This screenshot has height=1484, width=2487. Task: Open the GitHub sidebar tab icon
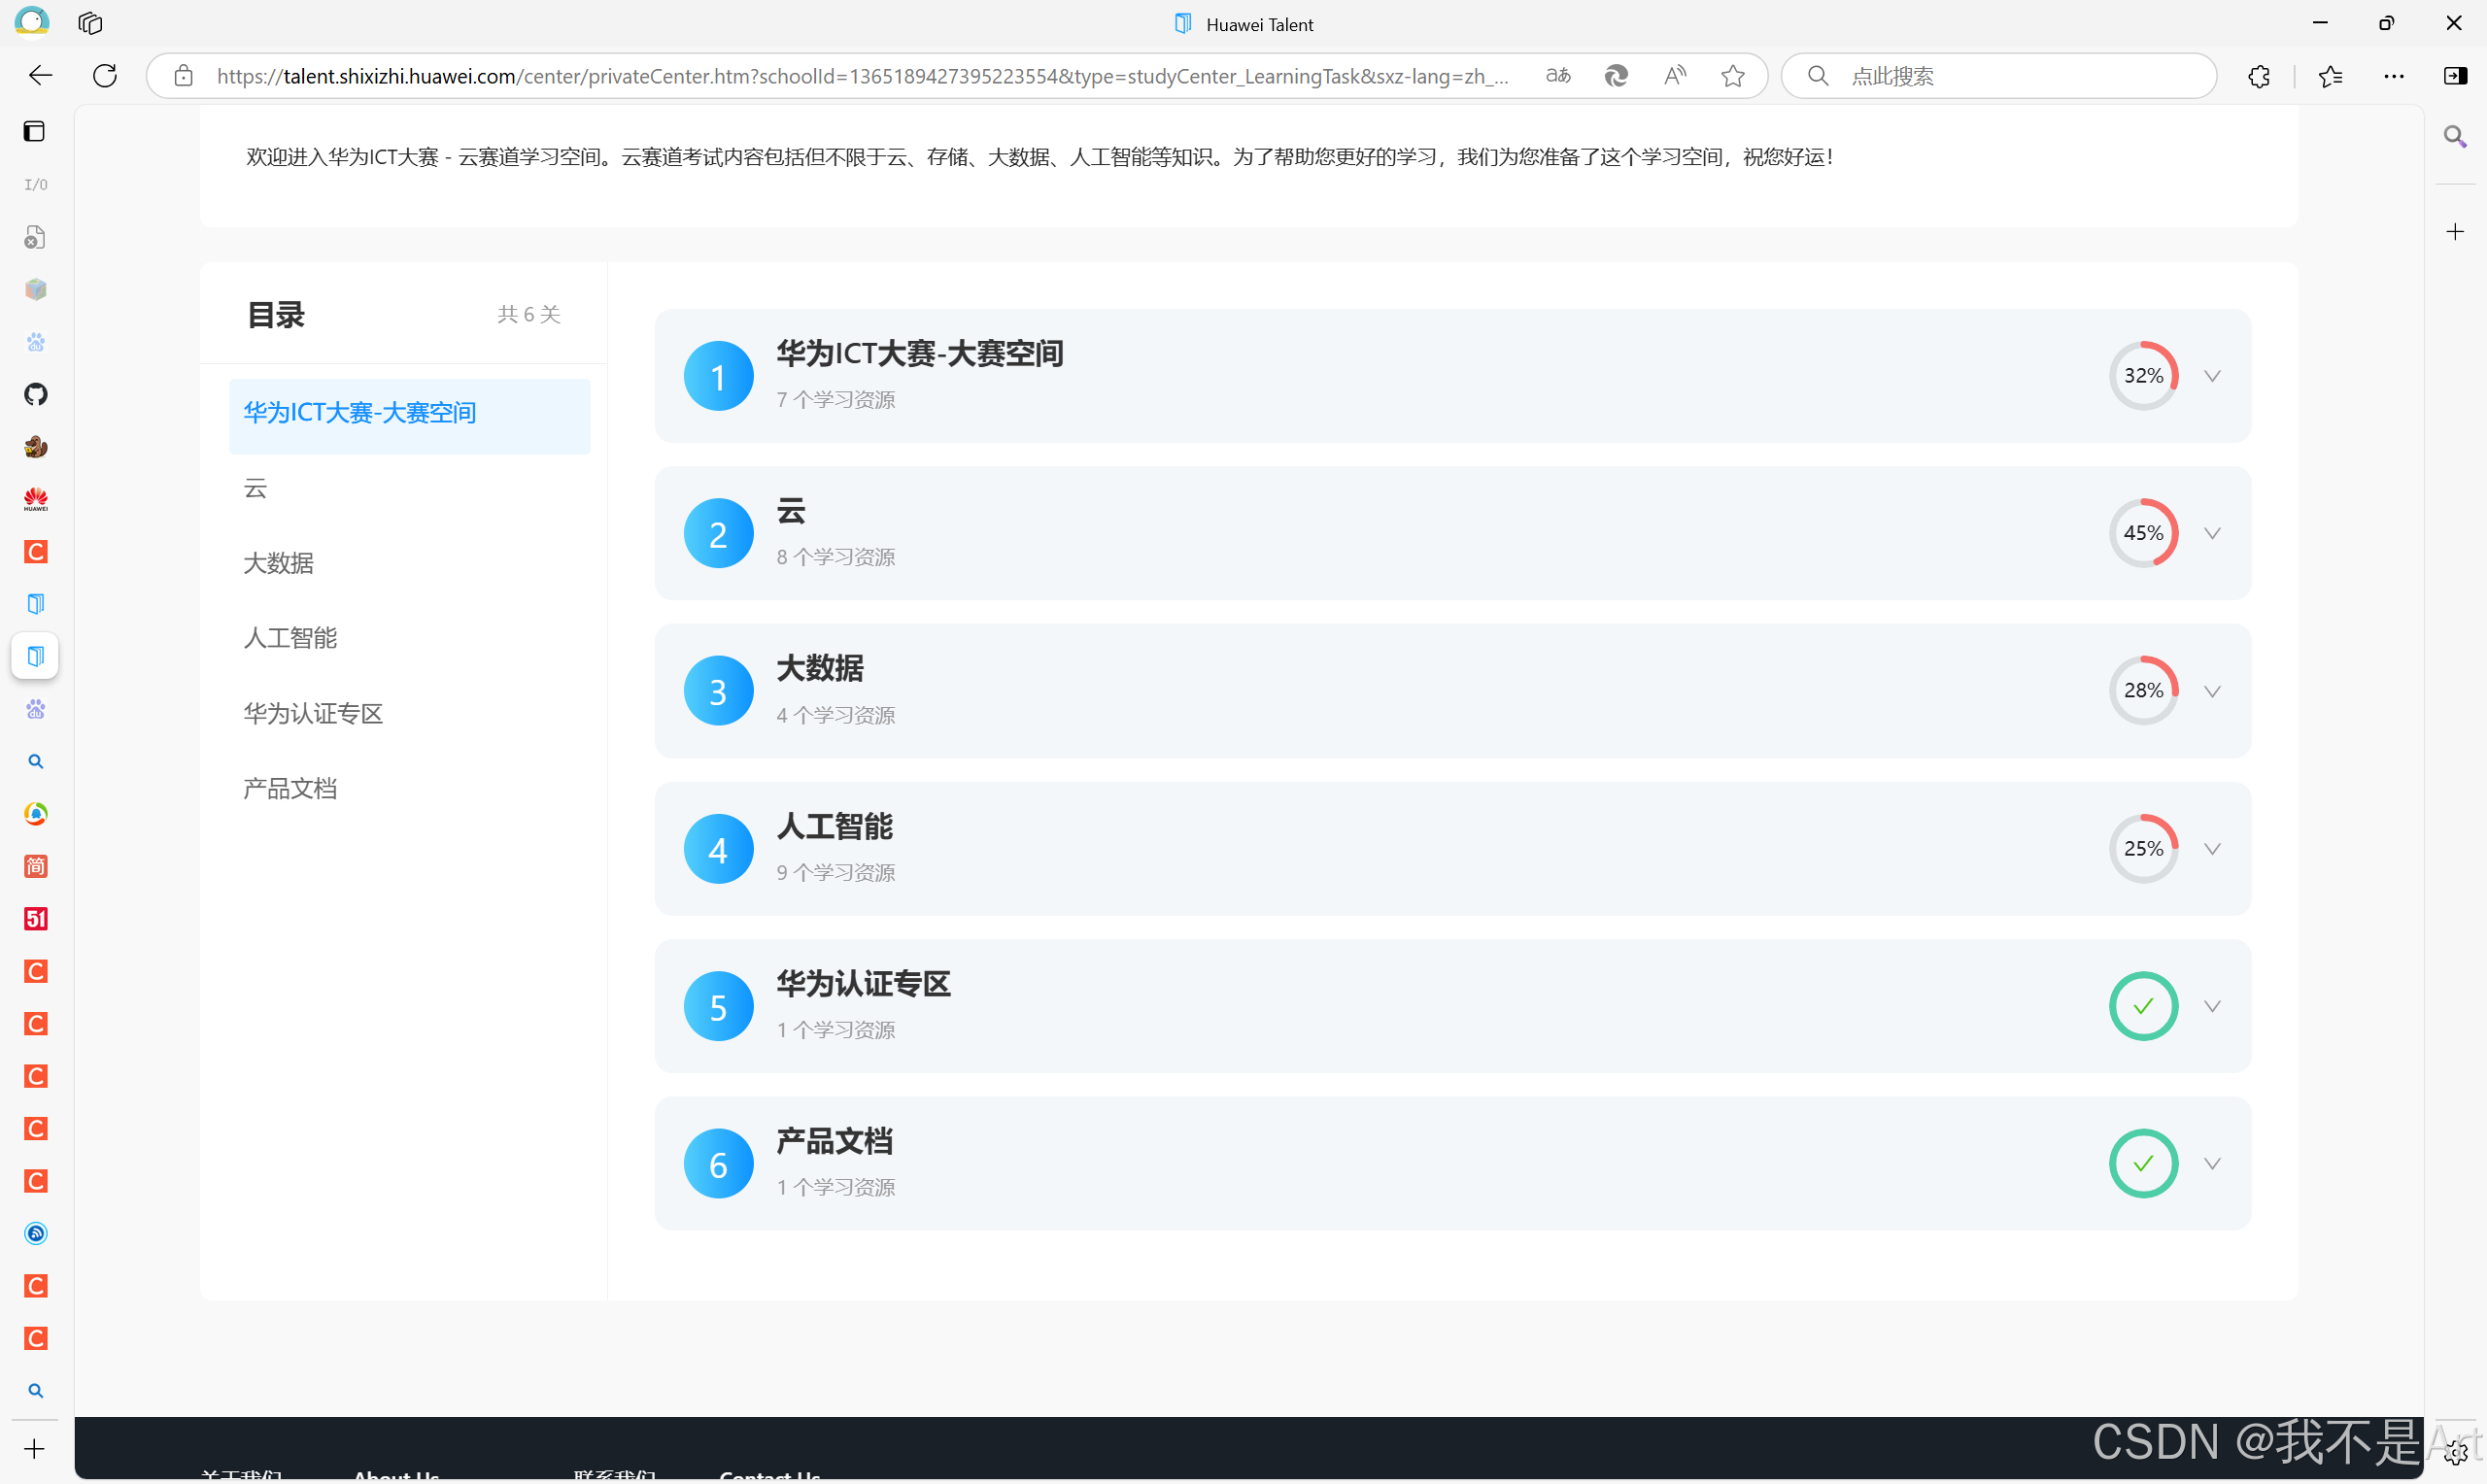[36, 394]
